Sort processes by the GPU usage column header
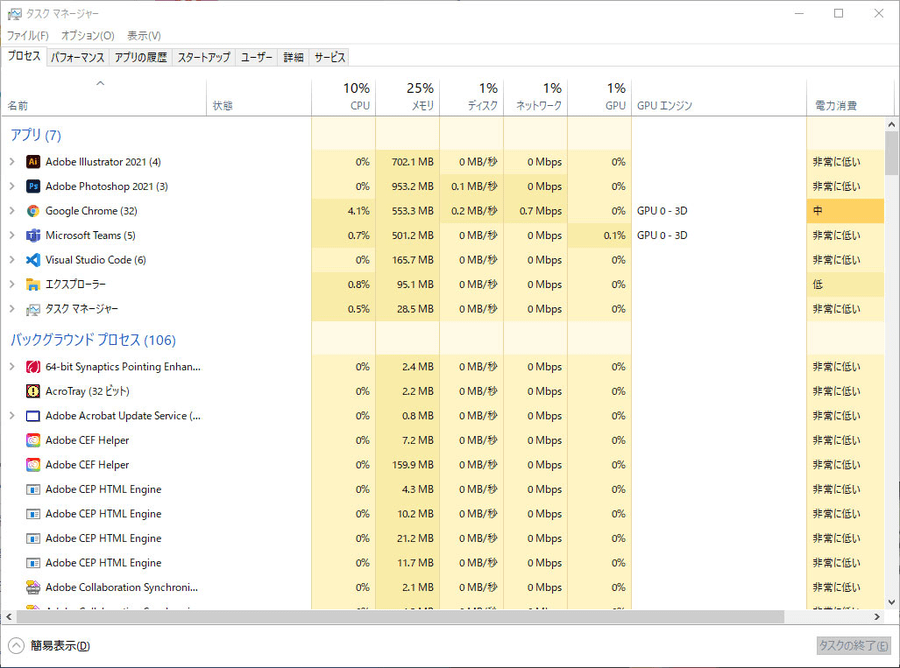This screenshot has width=900, height=668. 600,97
